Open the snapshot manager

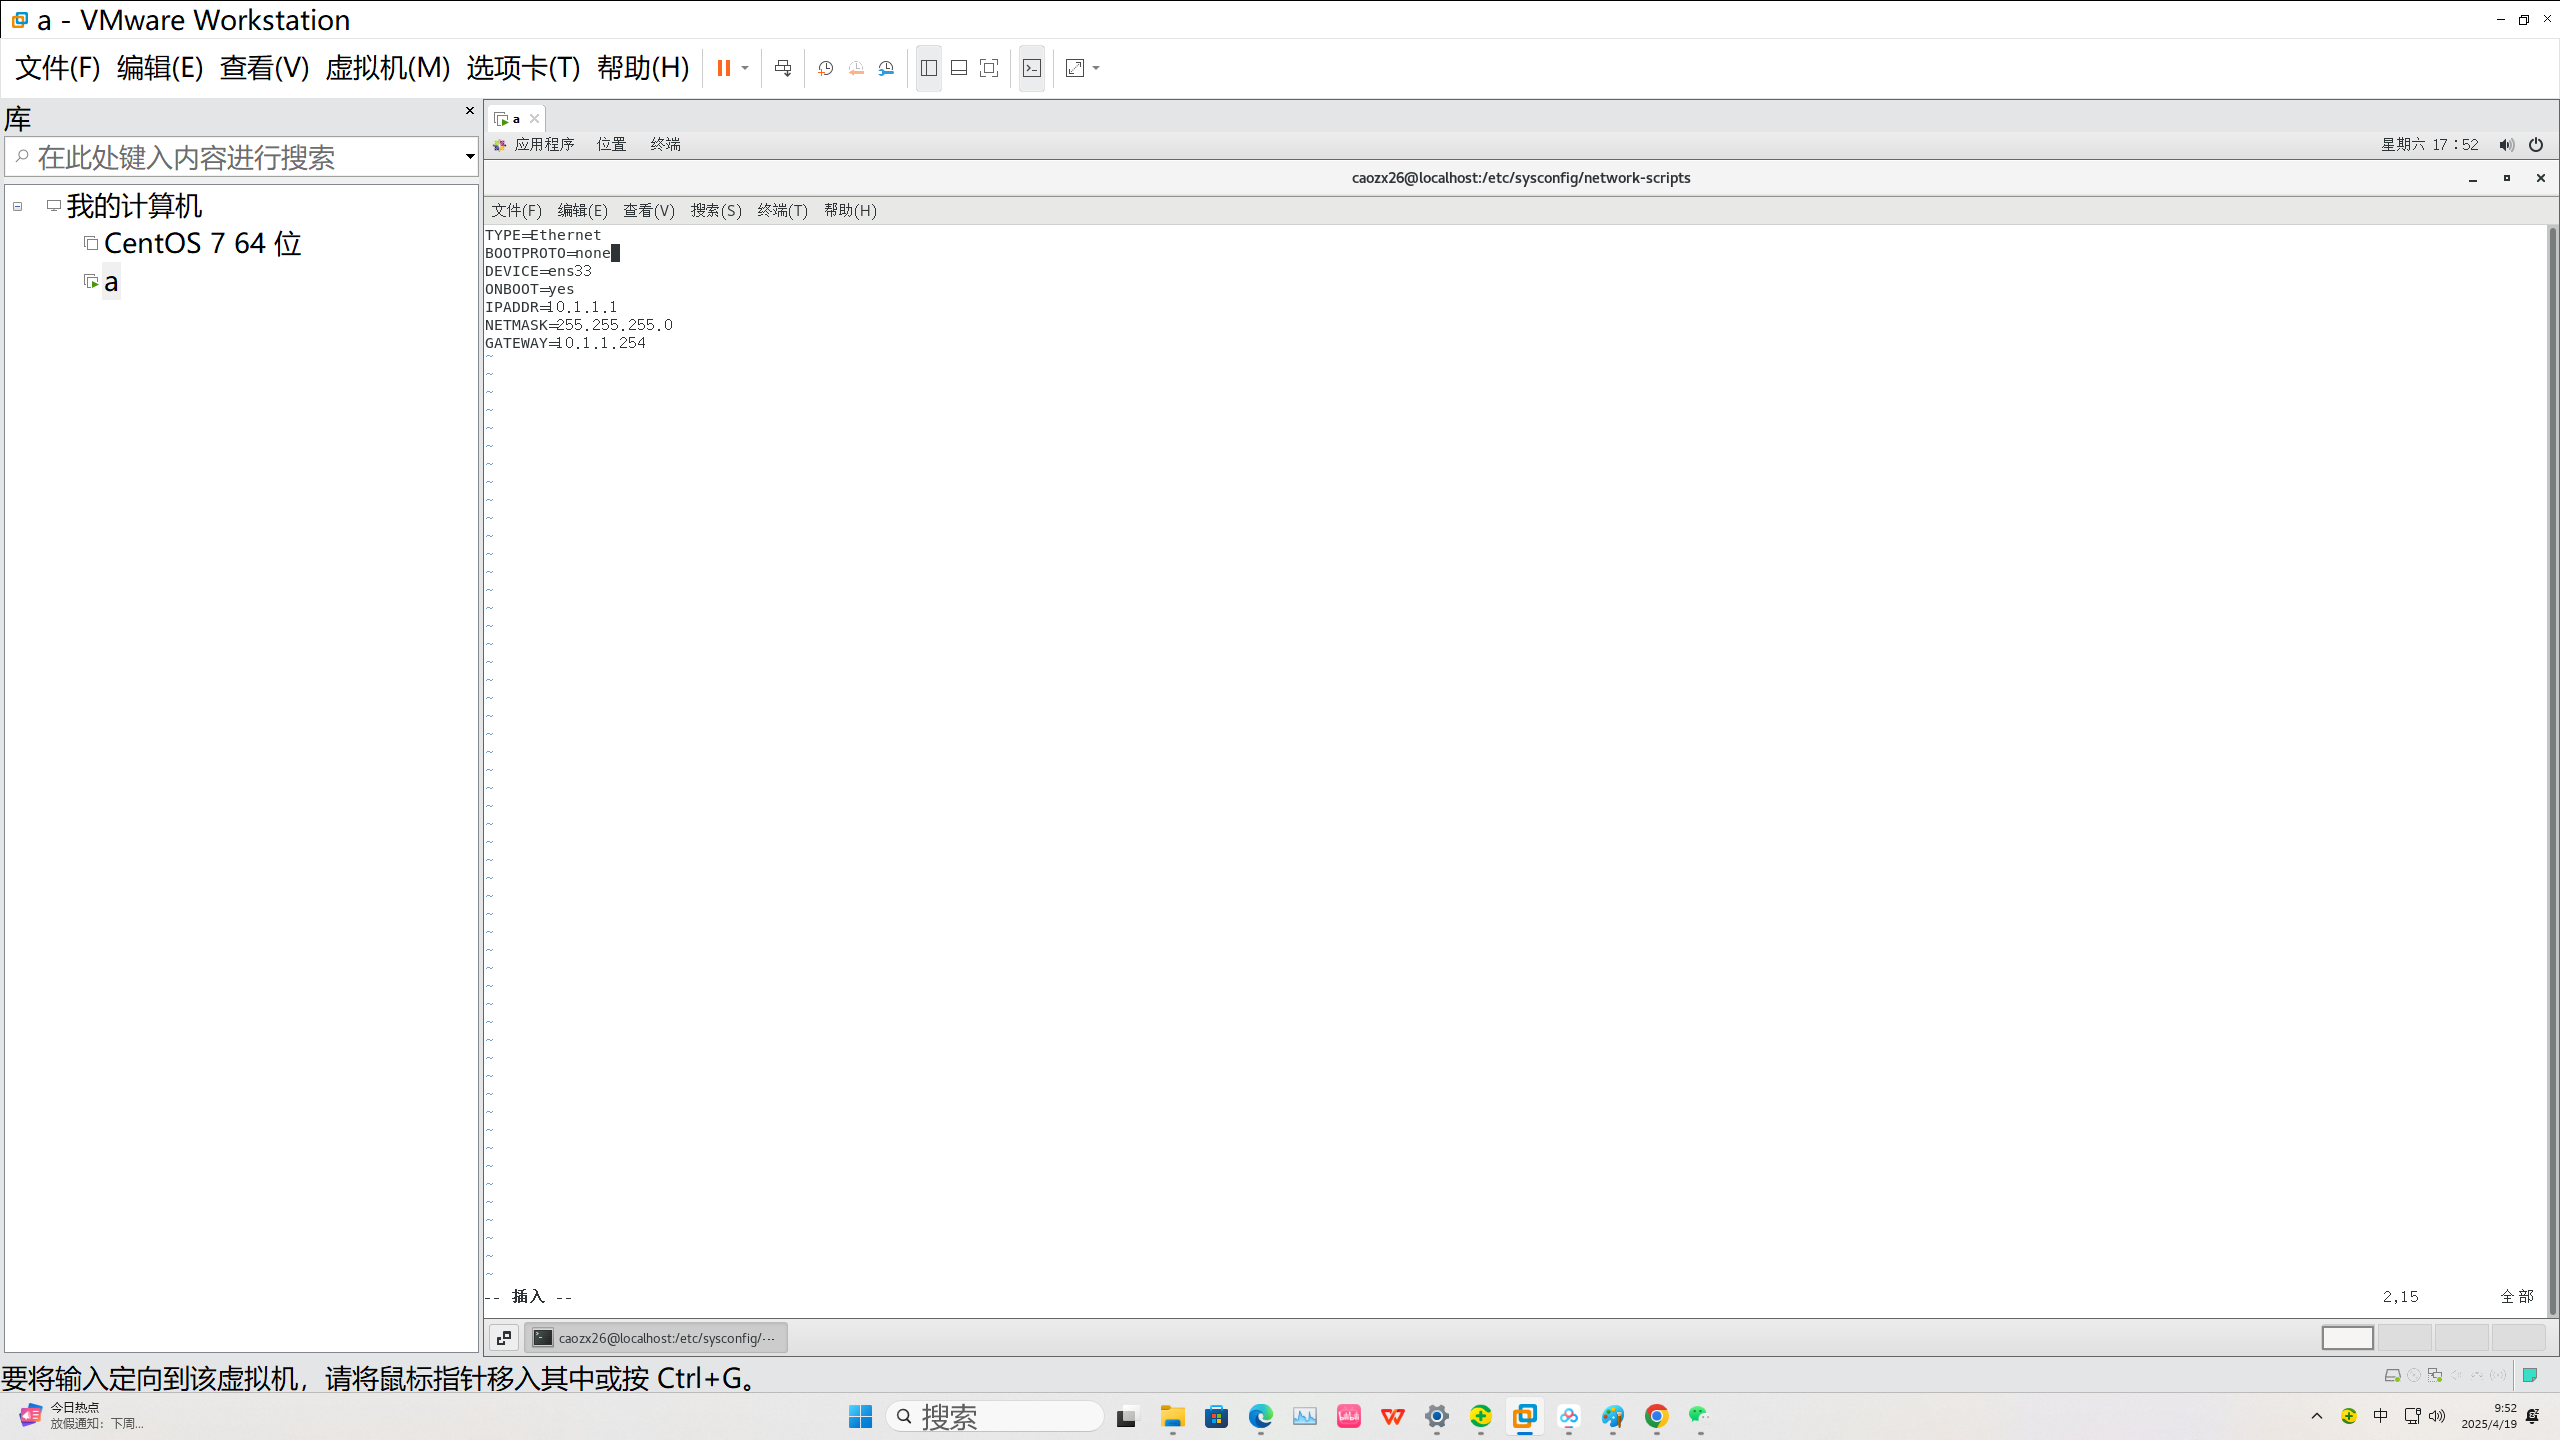point(887,68)
